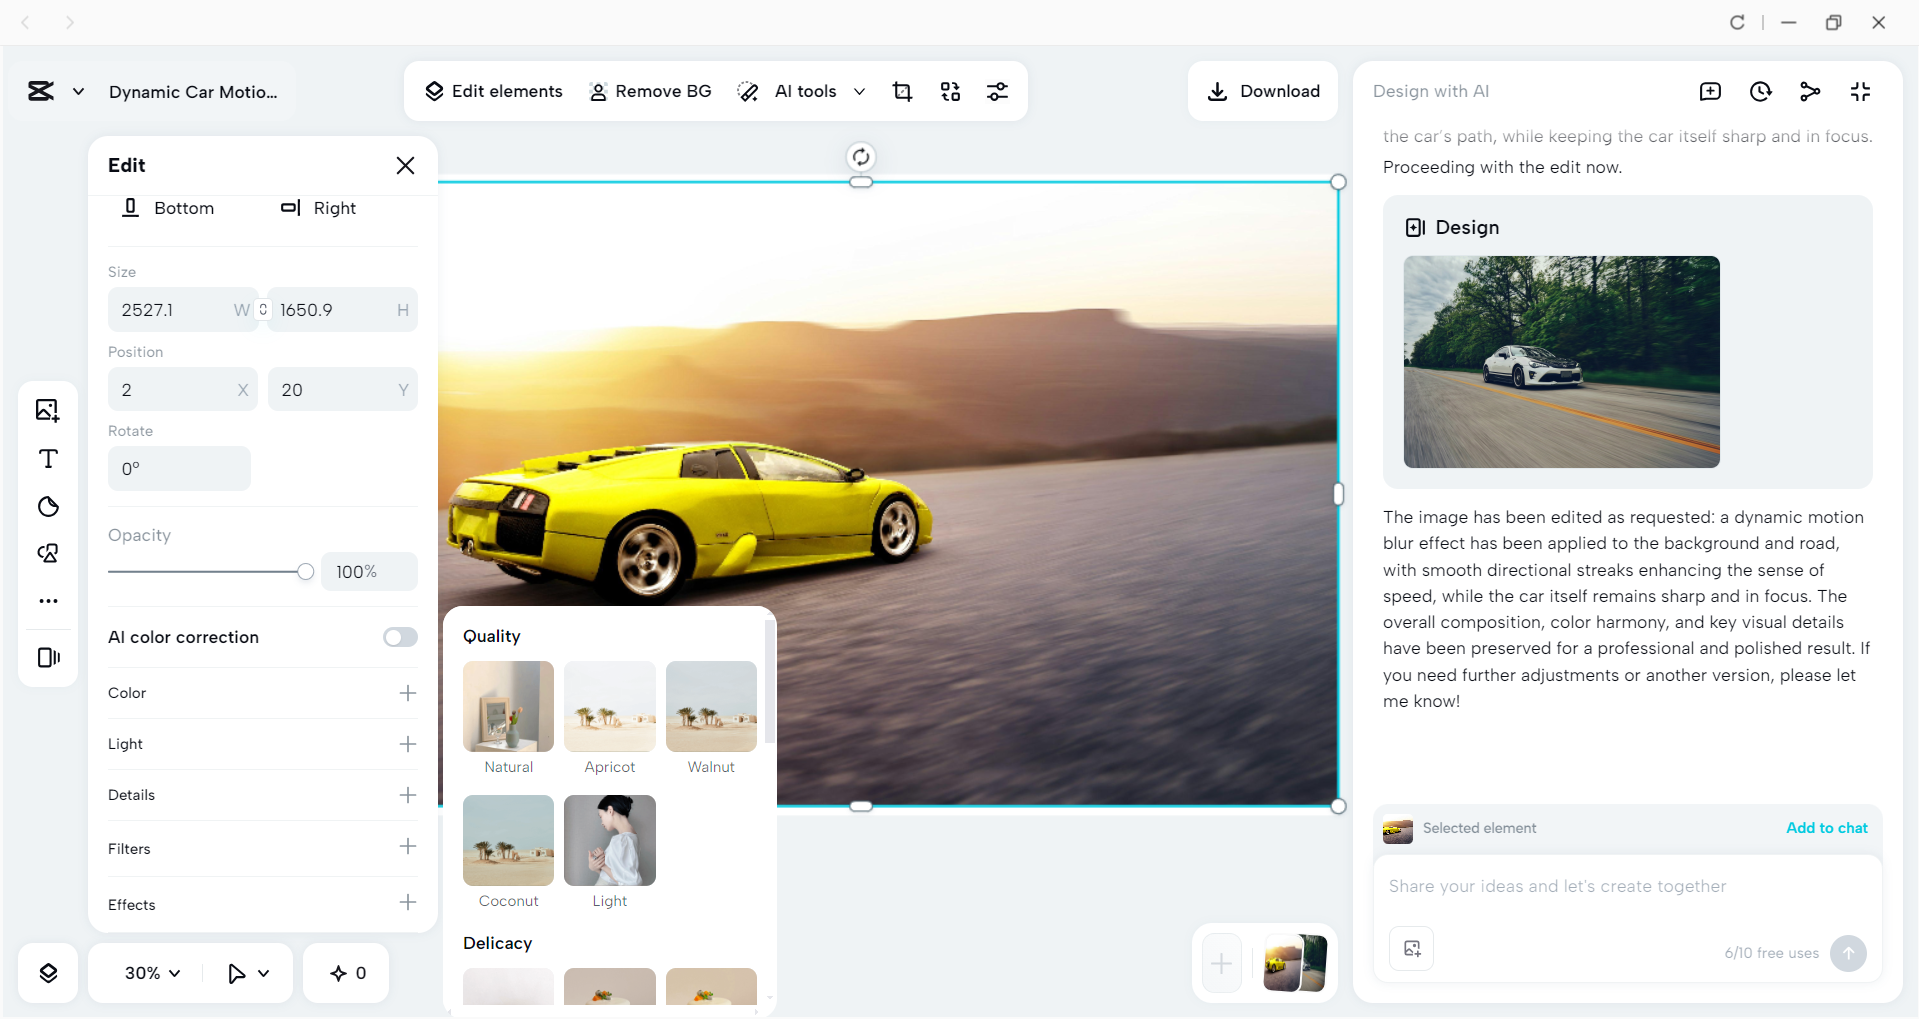
Task: Open the Sticker tool
Action: (x=47, y=506)
